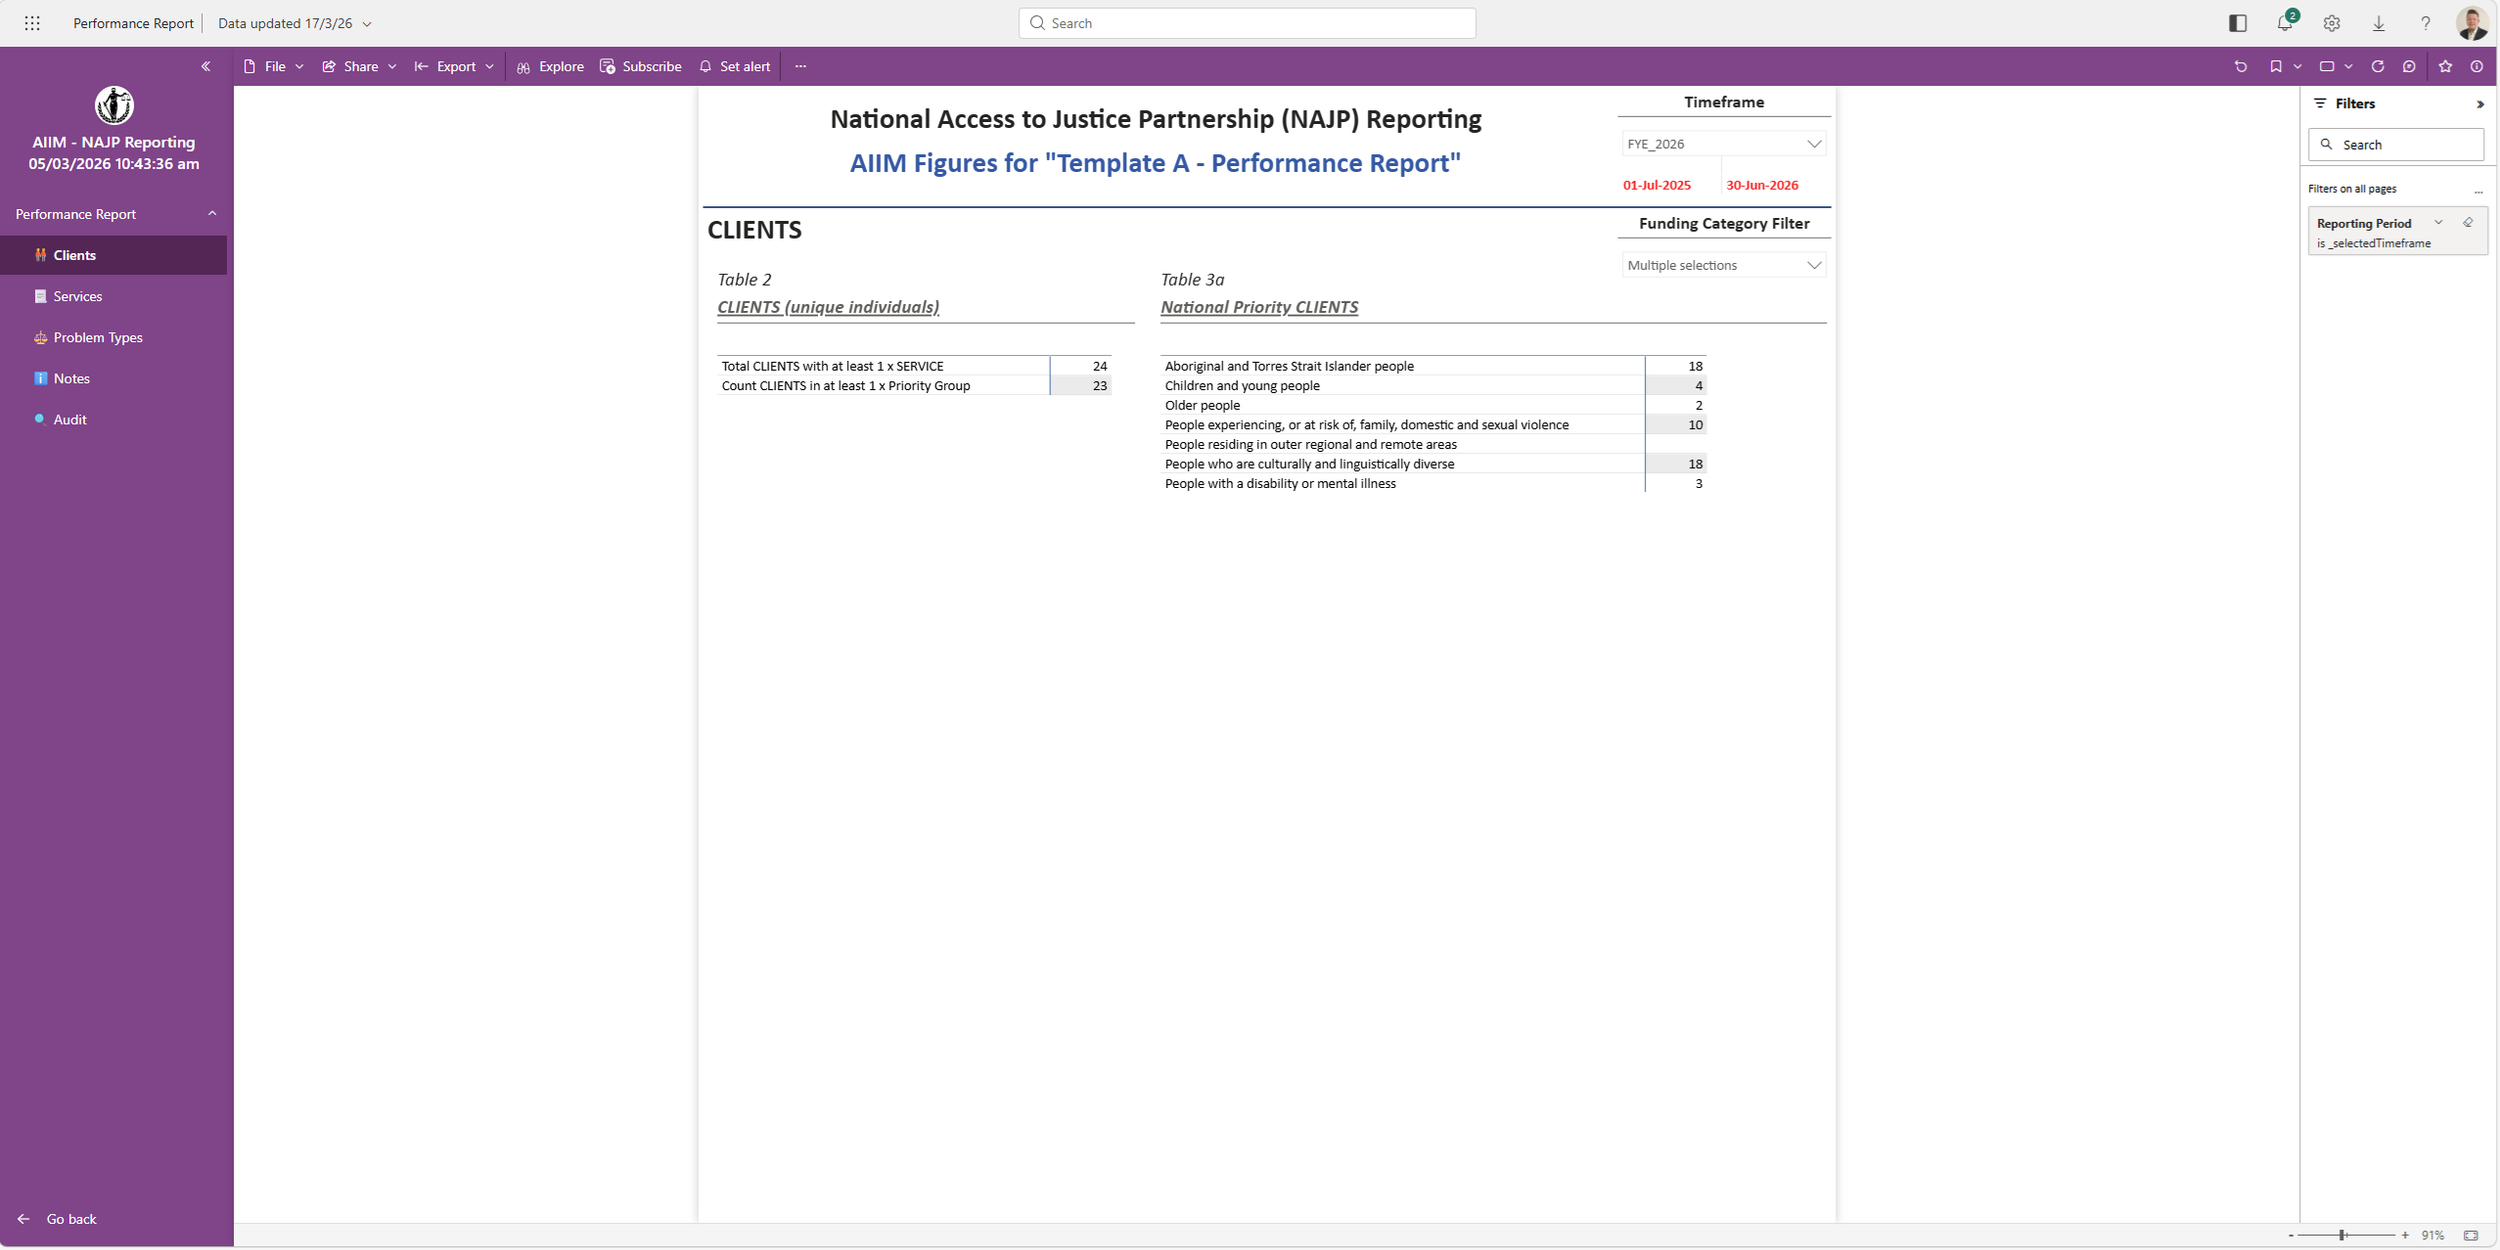Expand the Reporting Period filter card

(2438, 223)
